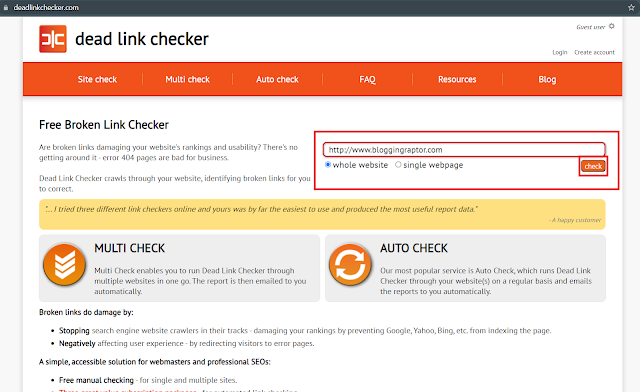Open the Auto check menu item
The width and height of the screenshot is (640, 392).
coord(277,79)
